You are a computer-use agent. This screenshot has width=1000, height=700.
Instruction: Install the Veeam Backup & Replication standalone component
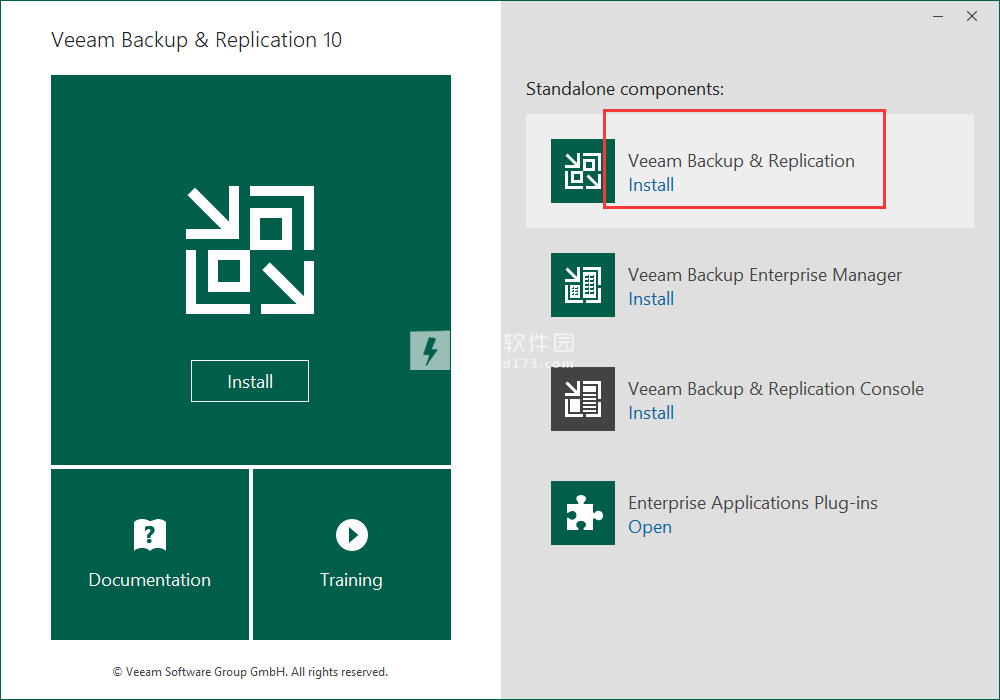[x=651, y=185]
